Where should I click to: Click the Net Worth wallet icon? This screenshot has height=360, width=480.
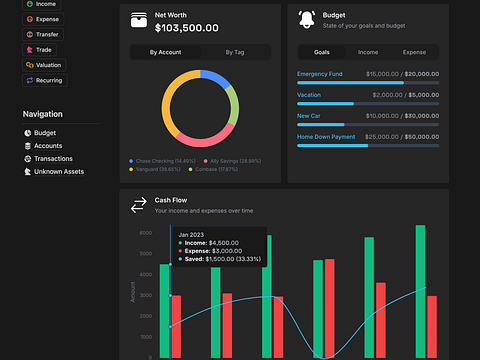(x=139, y=20)
